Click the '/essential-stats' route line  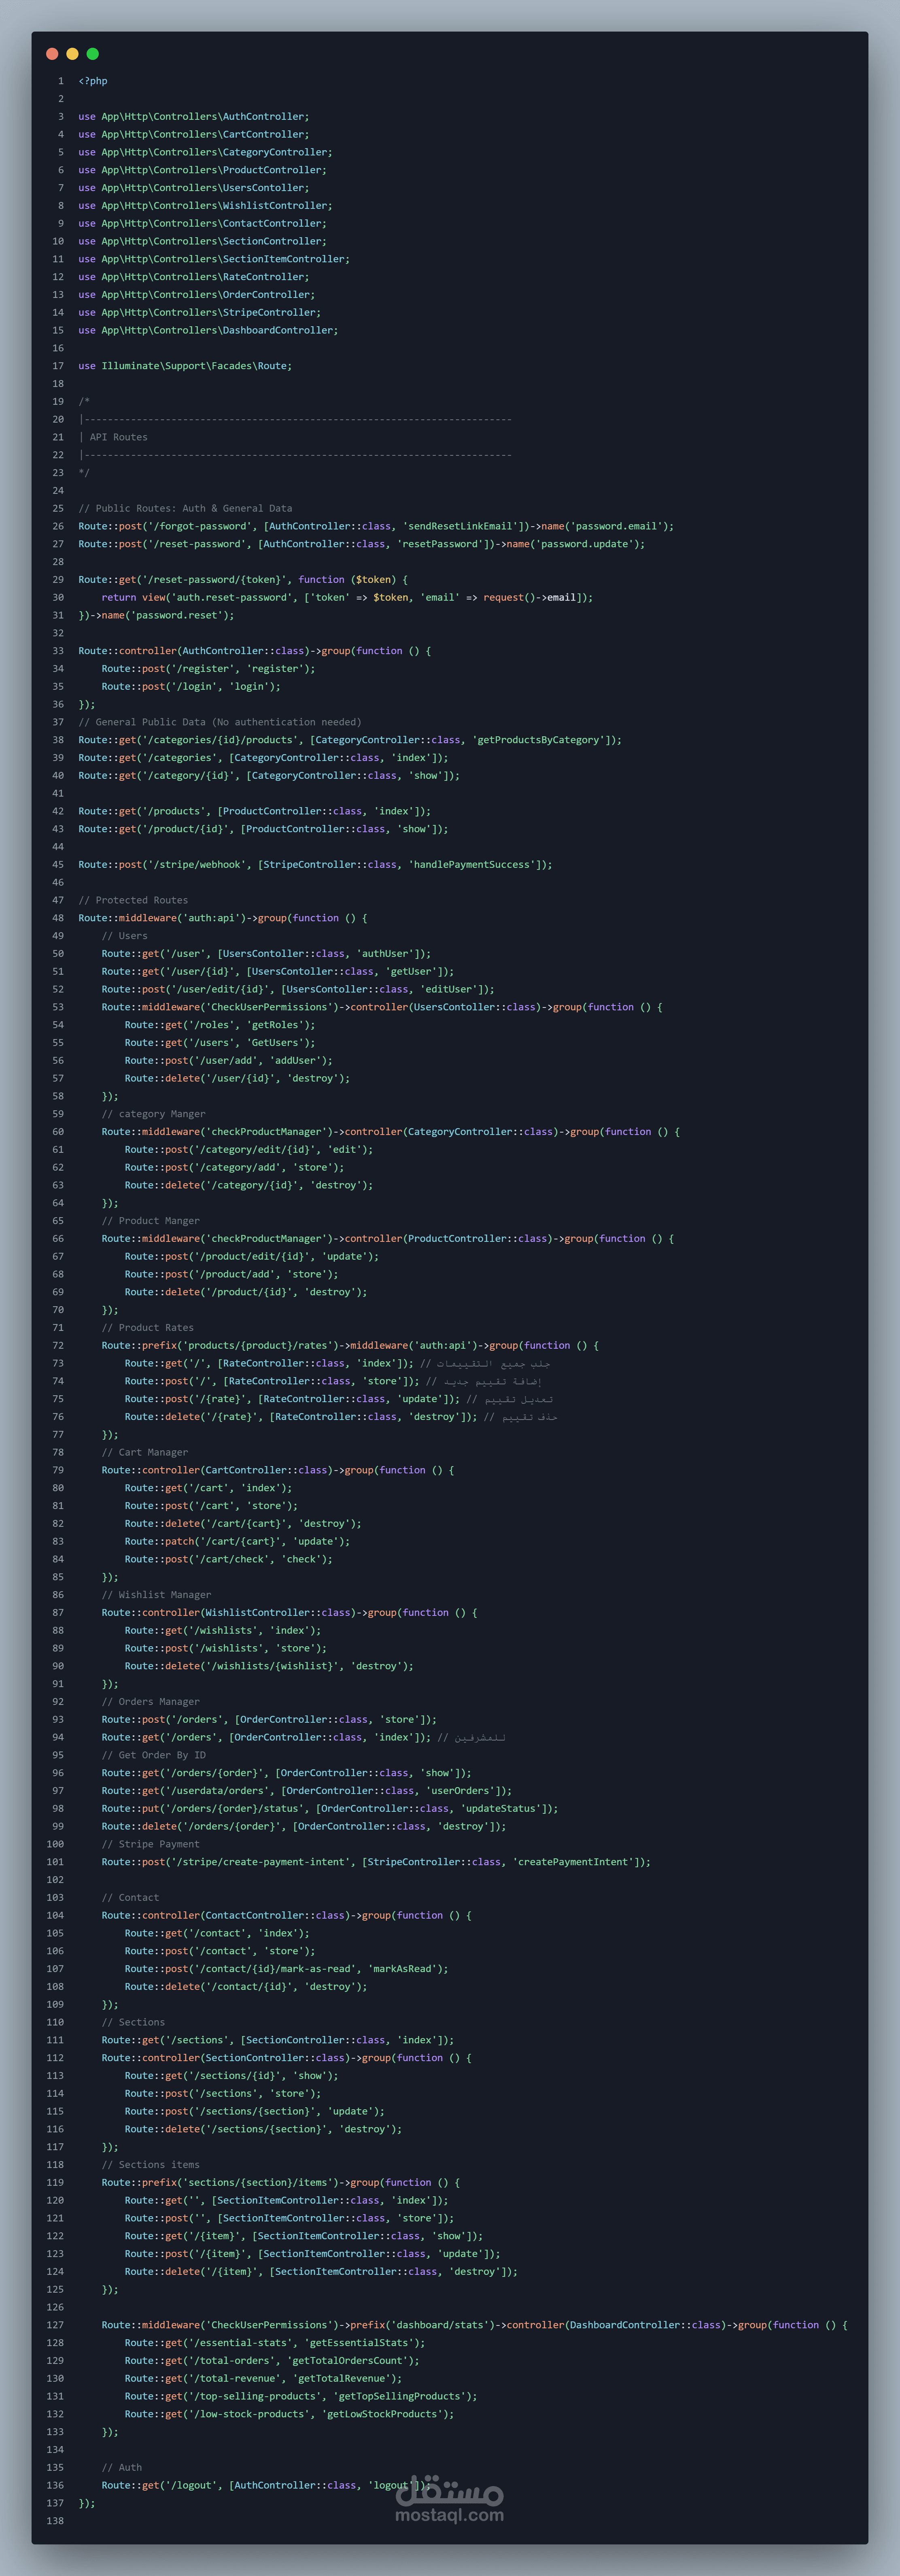tap(275, 2343)
